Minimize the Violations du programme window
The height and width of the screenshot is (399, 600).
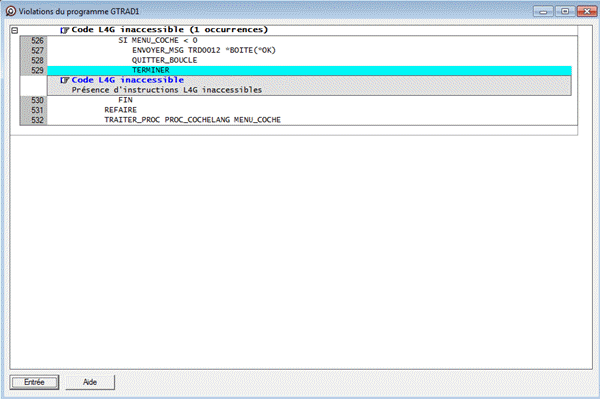(543, 11)
